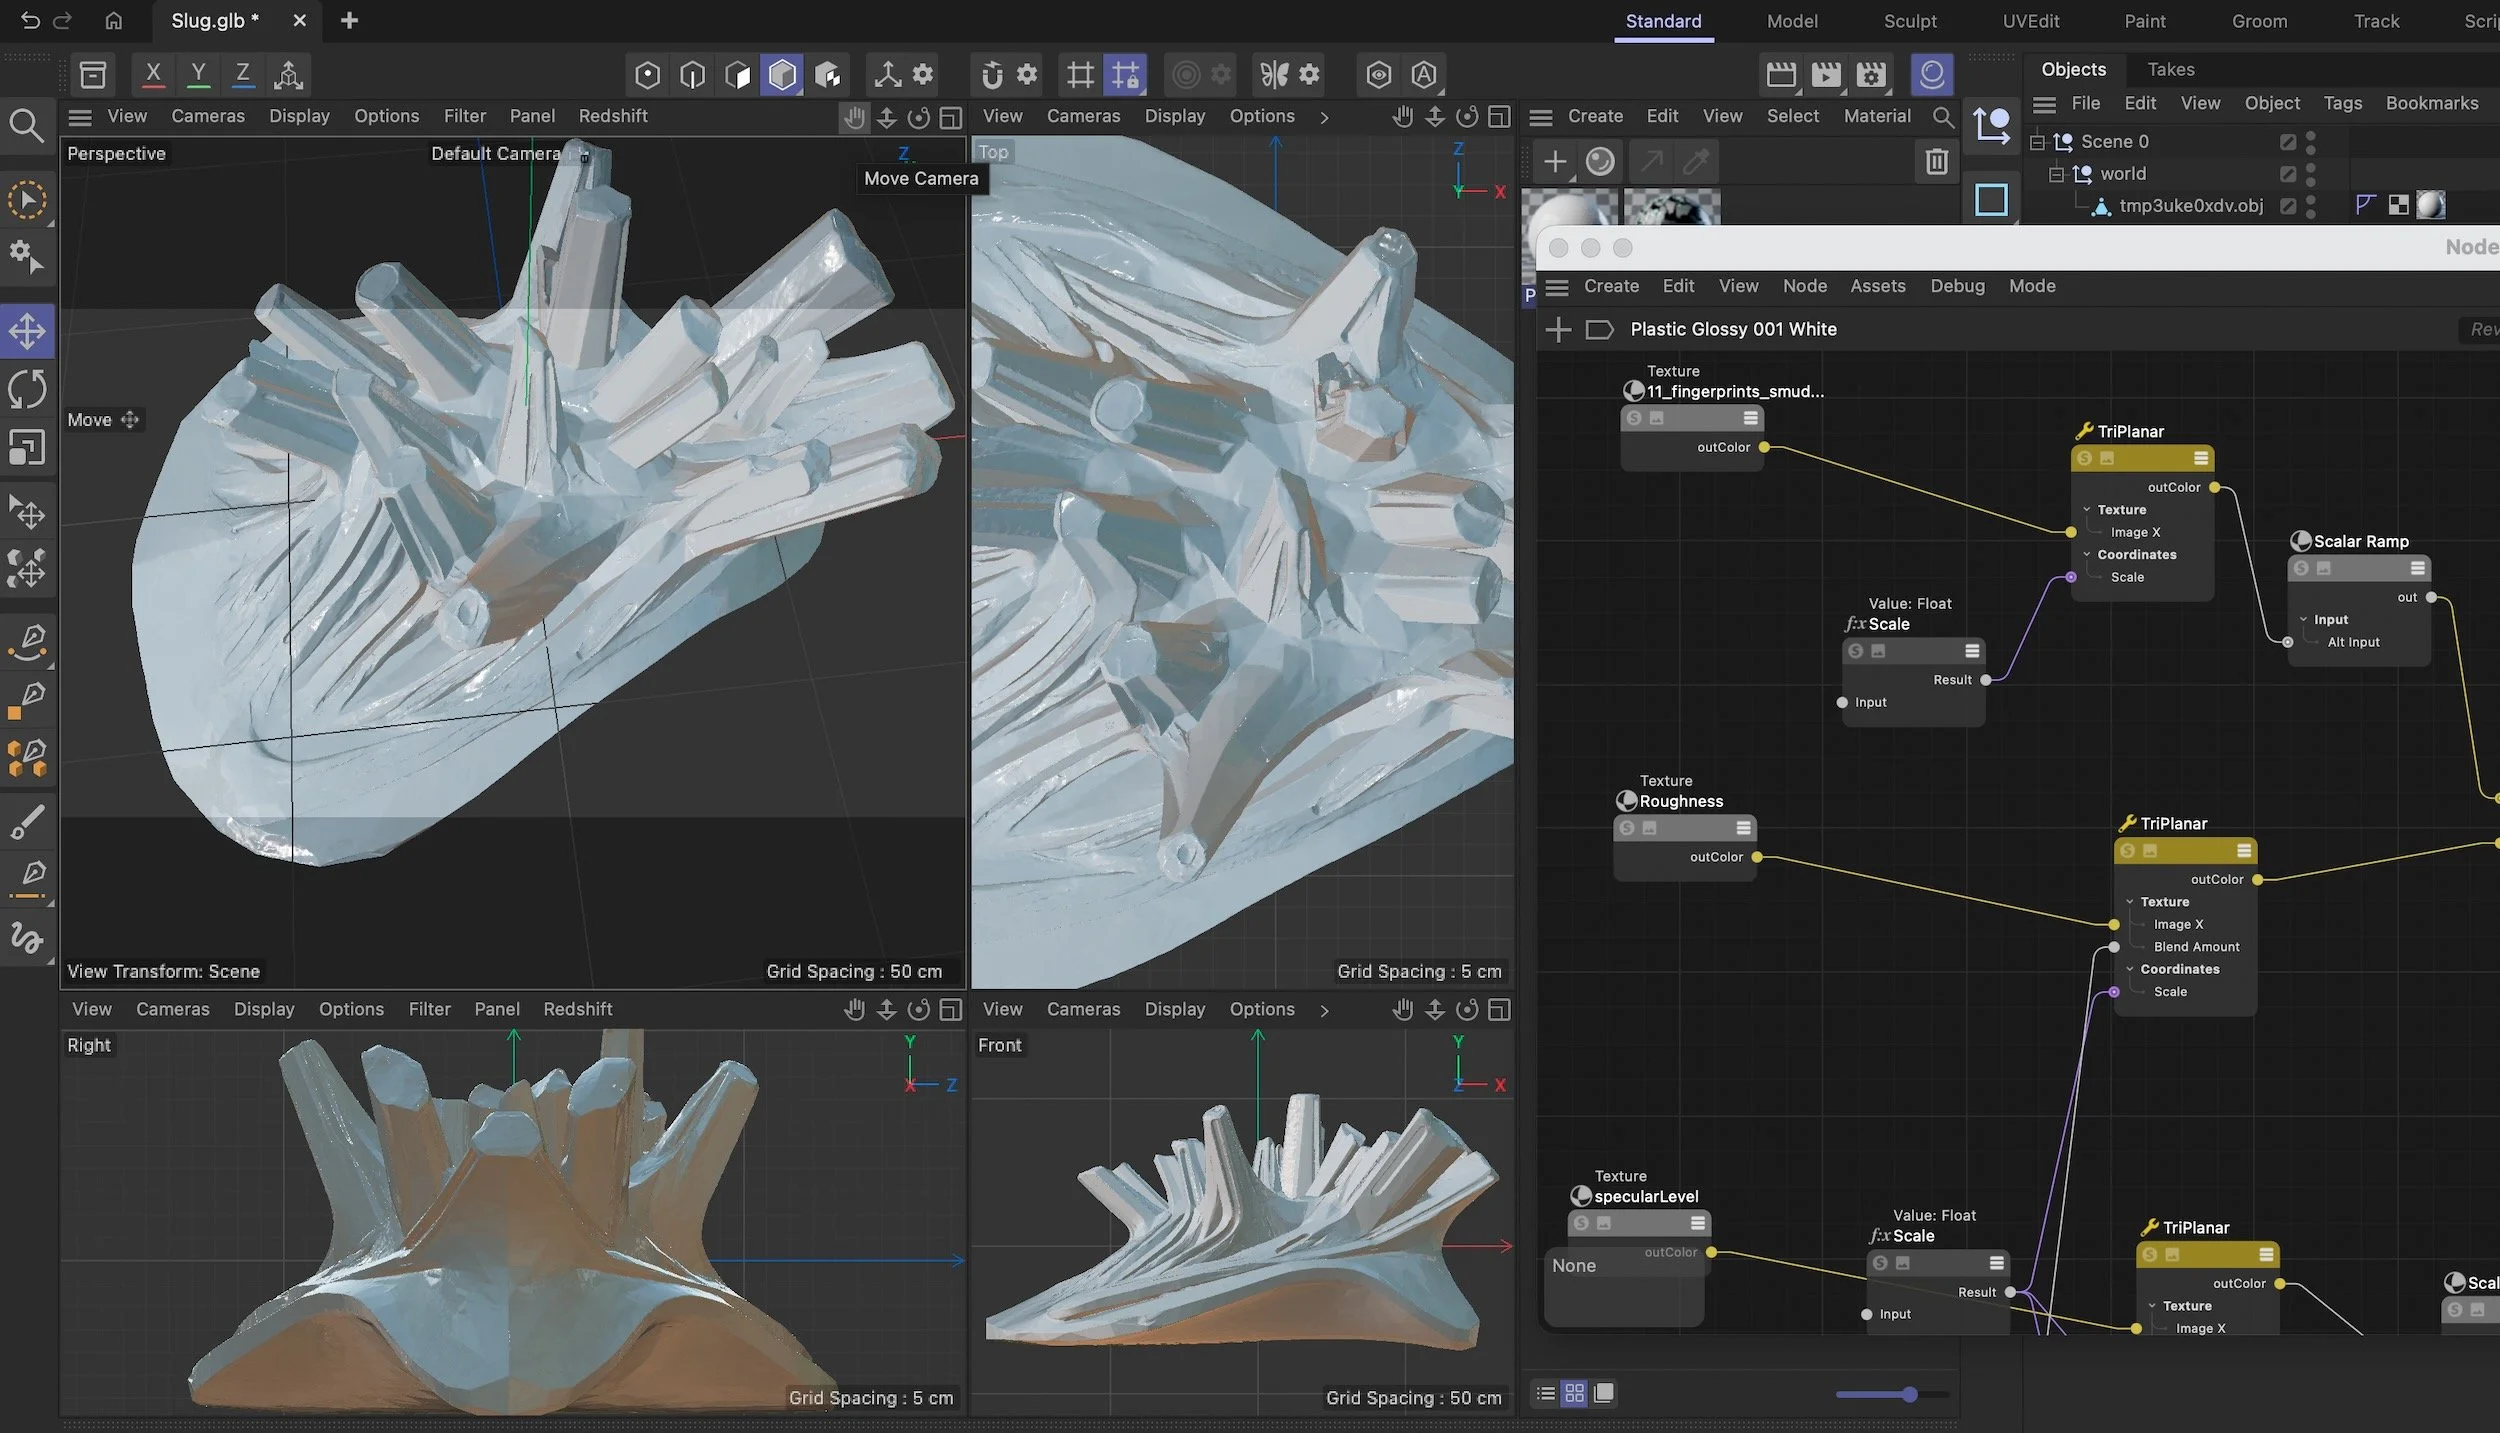Click the search magnifier icon at top left
Screen dimensions: 2500x1433
pos(27,125)
